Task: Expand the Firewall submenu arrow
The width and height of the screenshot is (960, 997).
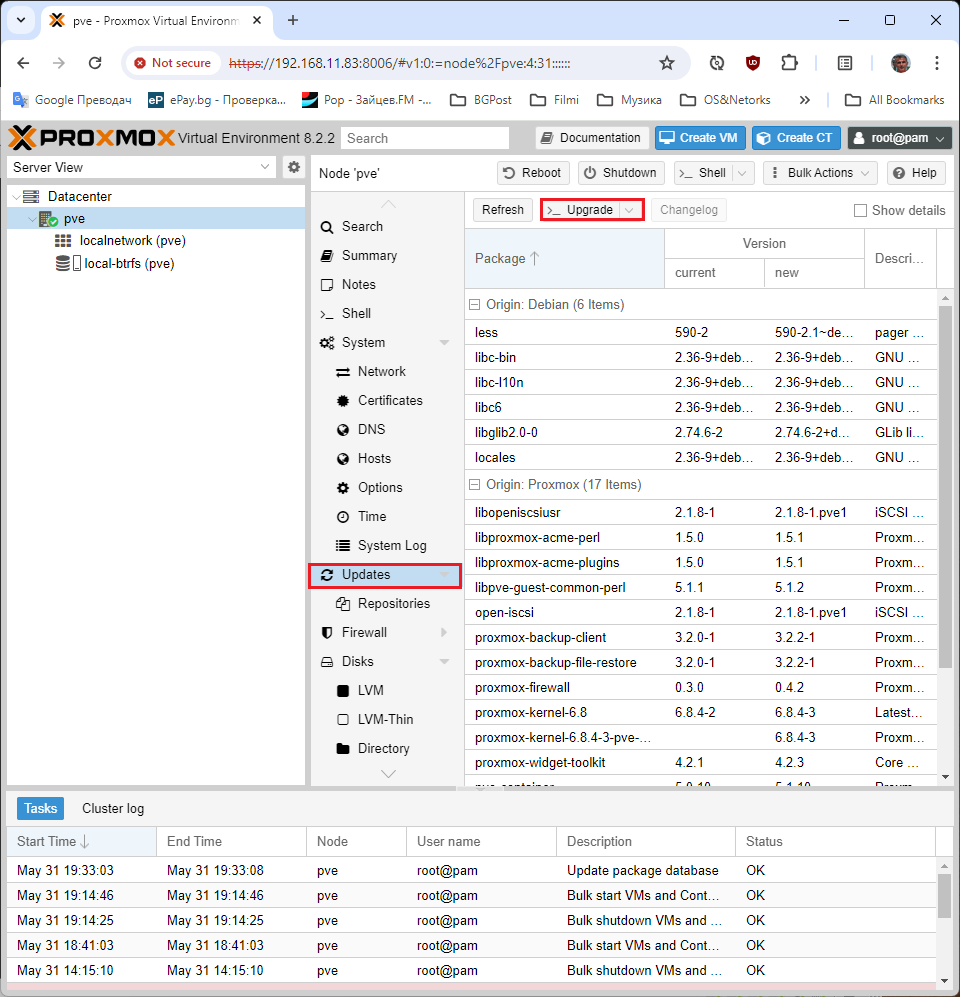Action: tap(444, 633)
